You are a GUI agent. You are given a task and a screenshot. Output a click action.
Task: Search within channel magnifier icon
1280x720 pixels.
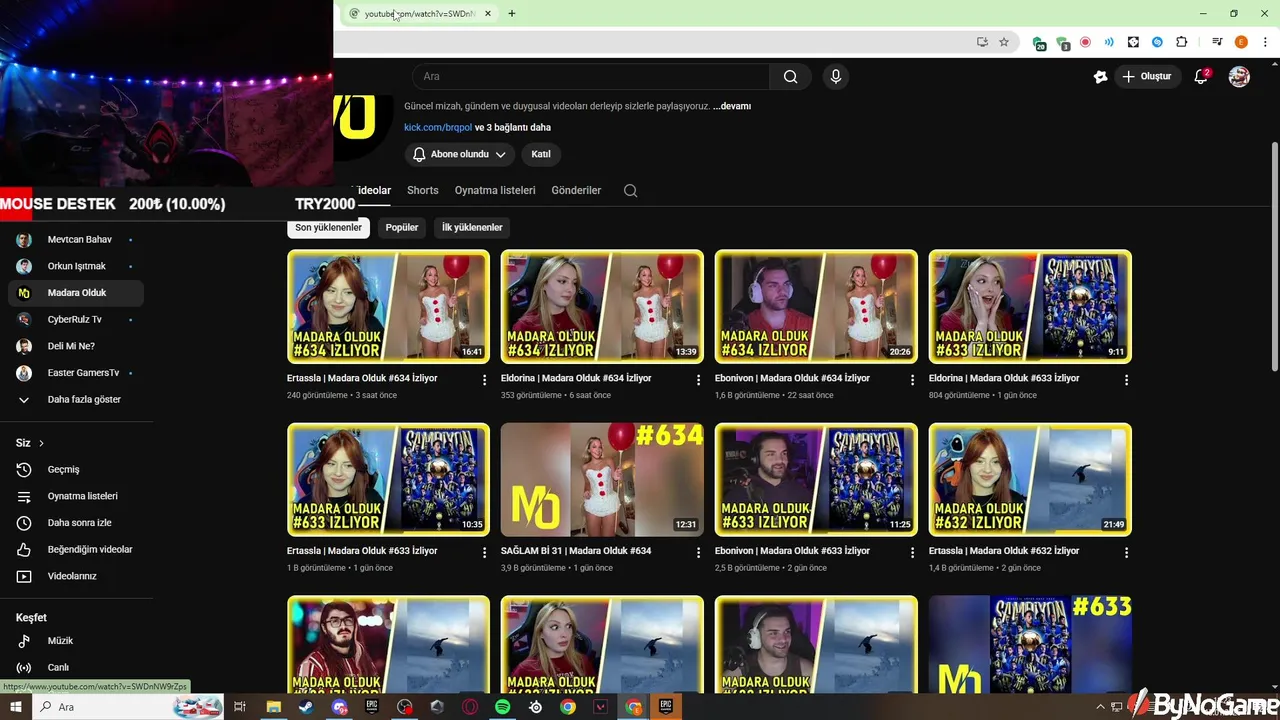630,190
